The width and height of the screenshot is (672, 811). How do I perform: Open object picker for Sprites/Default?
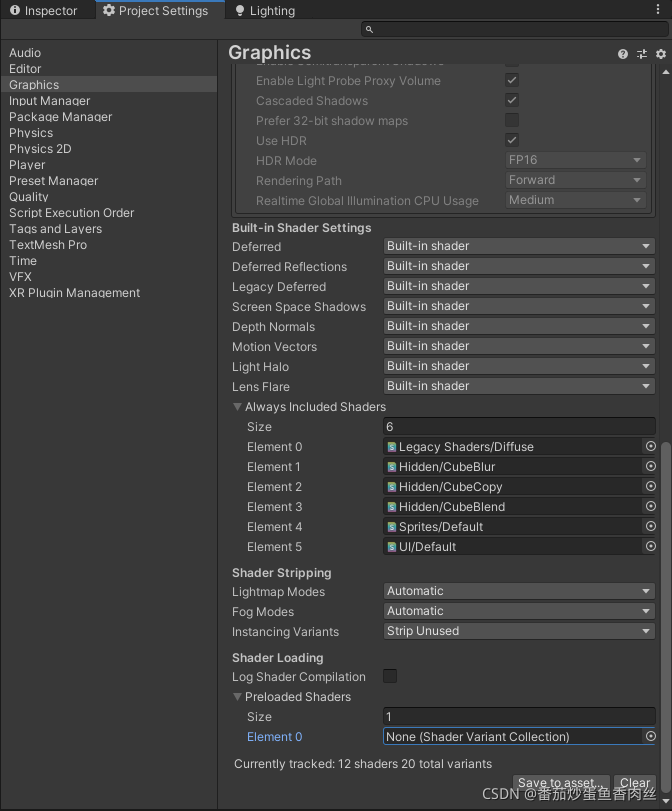(651, 526)
